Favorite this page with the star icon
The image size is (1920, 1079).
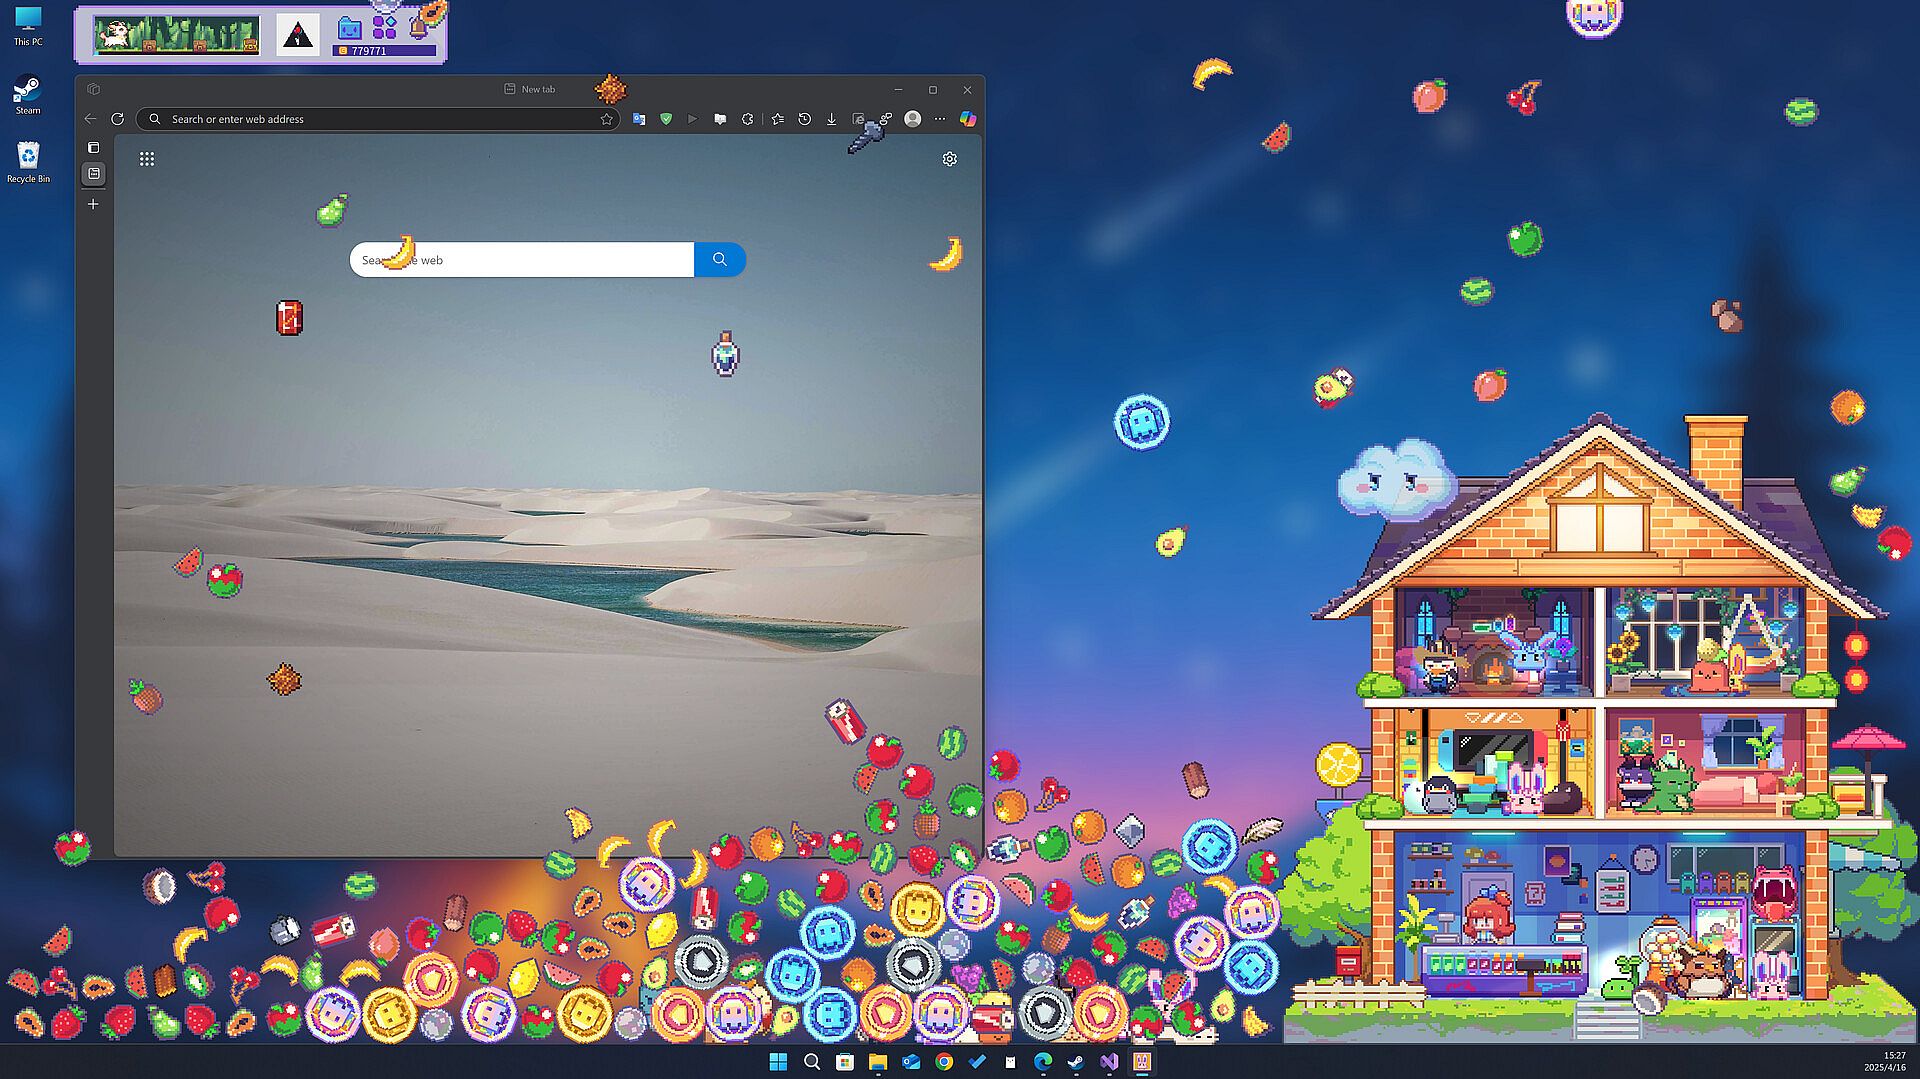point(606,119)
